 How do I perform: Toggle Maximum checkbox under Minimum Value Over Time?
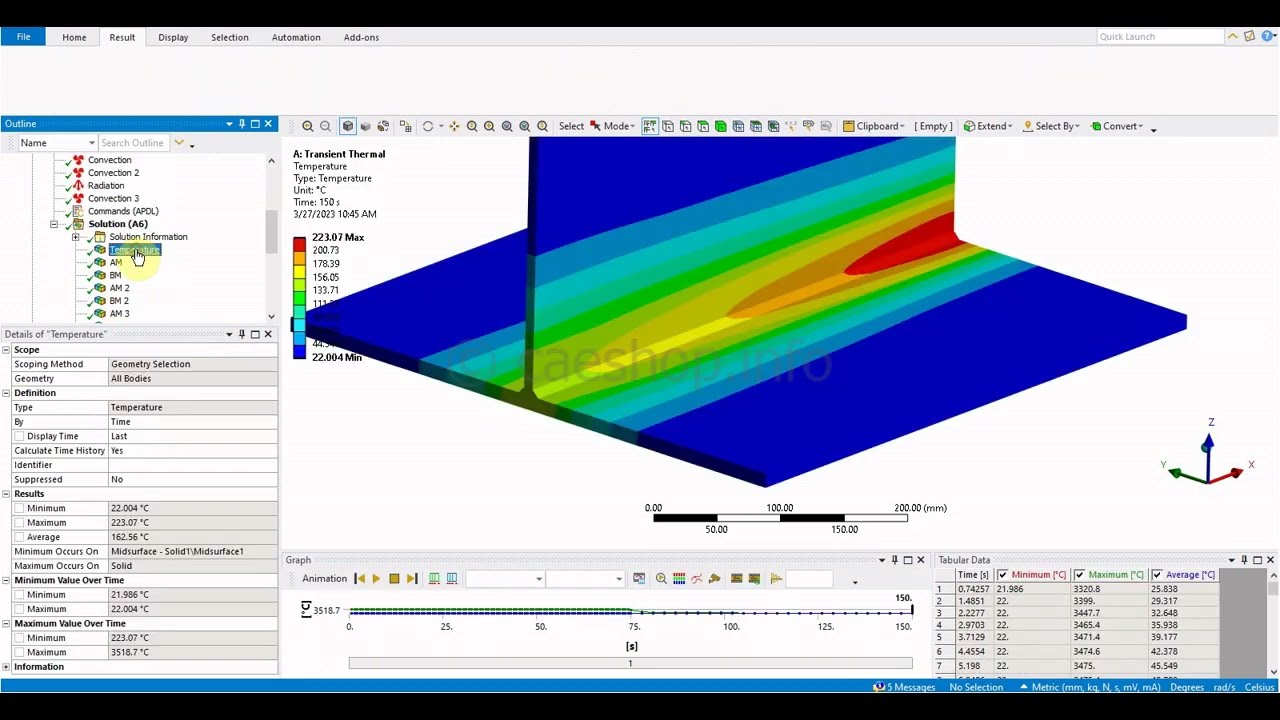click(19, 609)
